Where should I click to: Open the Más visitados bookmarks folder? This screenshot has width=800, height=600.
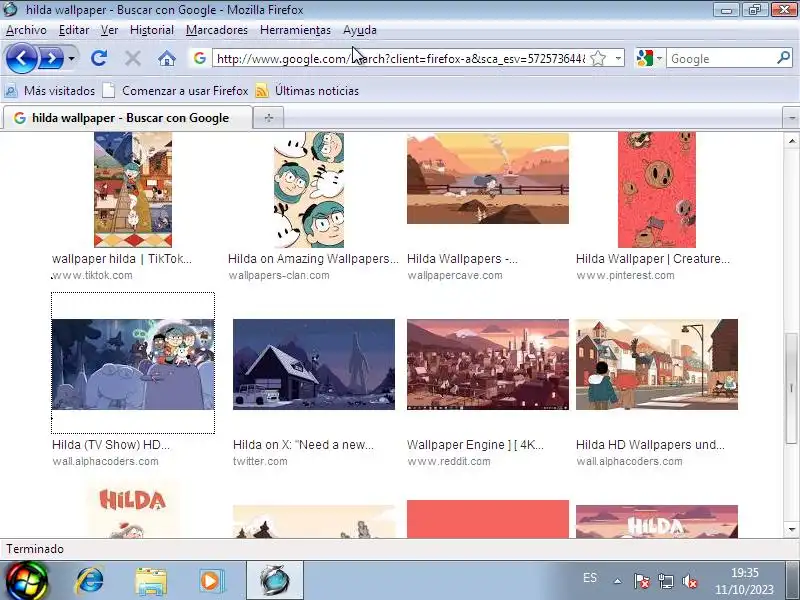point(49,91)
